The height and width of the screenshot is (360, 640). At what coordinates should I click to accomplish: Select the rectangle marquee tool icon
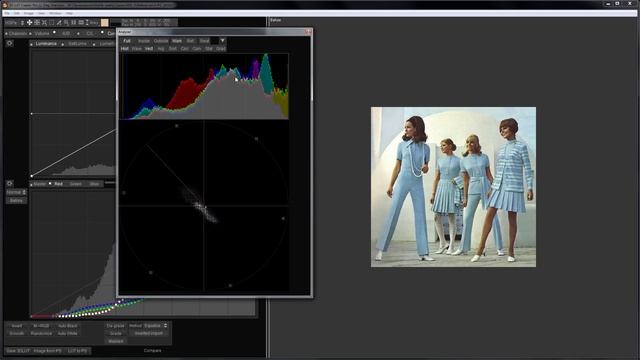coord(51,22)
